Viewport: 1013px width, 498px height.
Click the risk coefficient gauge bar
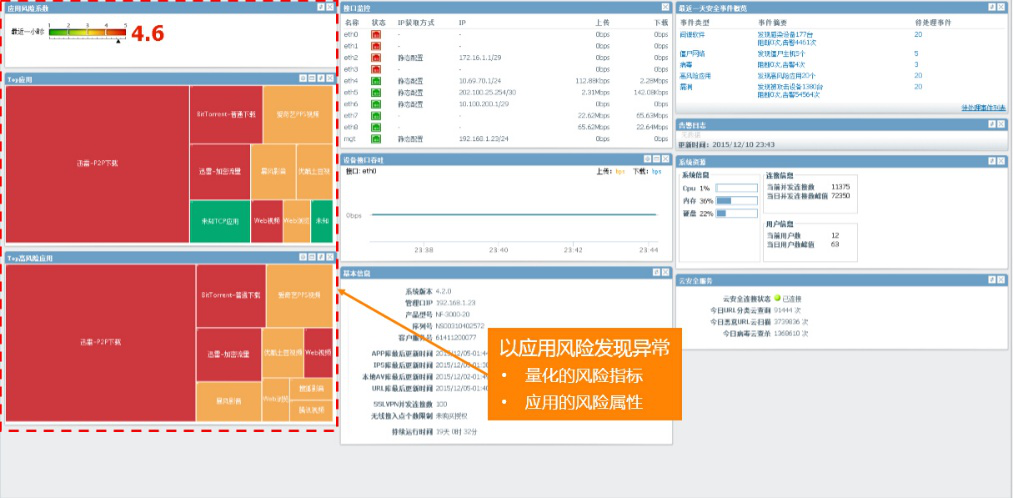tap(88, 32)
